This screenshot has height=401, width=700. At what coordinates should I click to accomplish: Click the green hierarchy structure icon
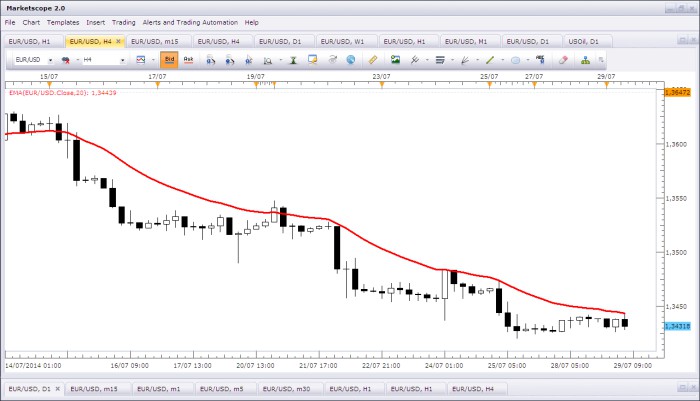pos(585,60)
